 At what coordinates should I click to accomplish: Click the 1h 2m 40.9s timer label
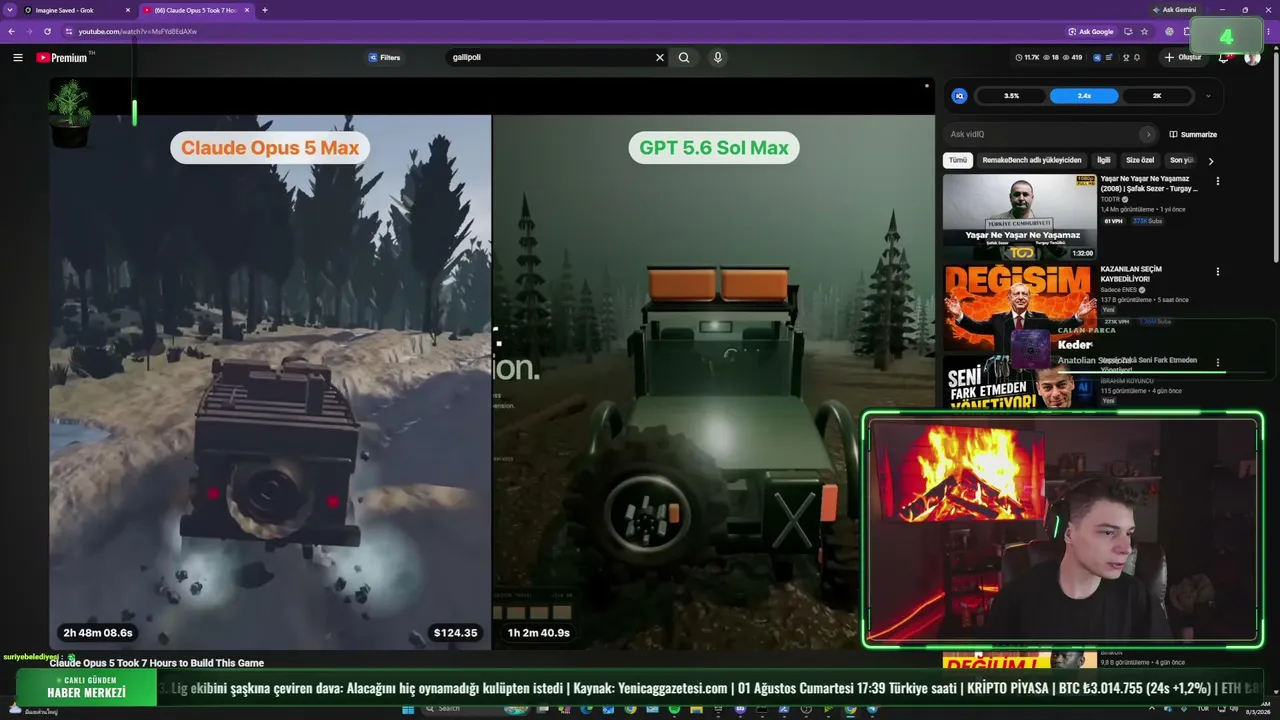click(539, 633)
